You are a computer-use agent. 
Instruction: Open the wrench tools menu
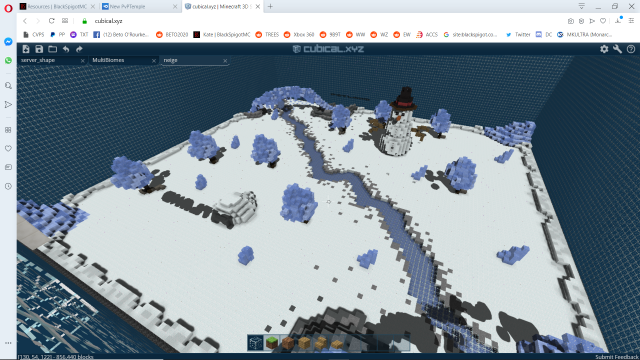[617, 49]
